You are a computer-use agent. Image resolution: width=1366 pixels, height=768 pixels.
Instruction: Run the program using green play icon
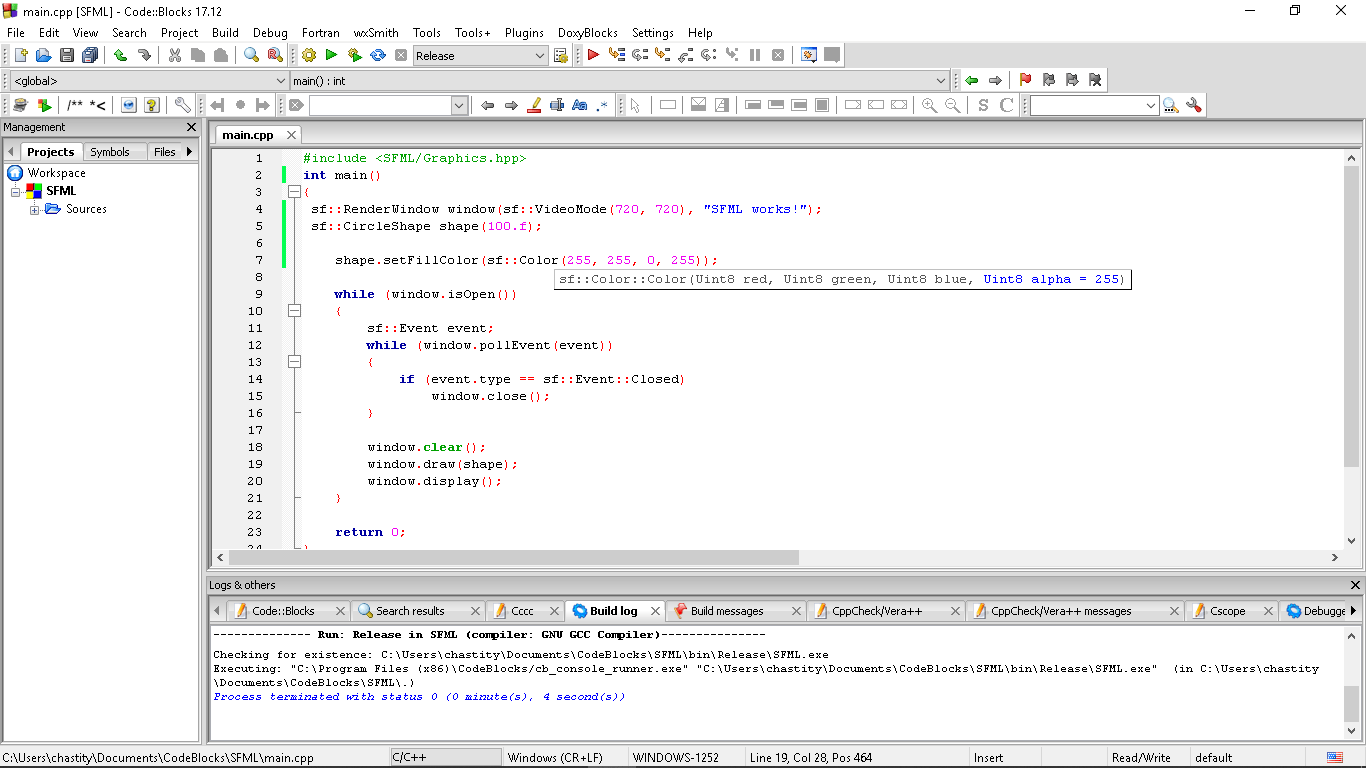coord(331,55)
